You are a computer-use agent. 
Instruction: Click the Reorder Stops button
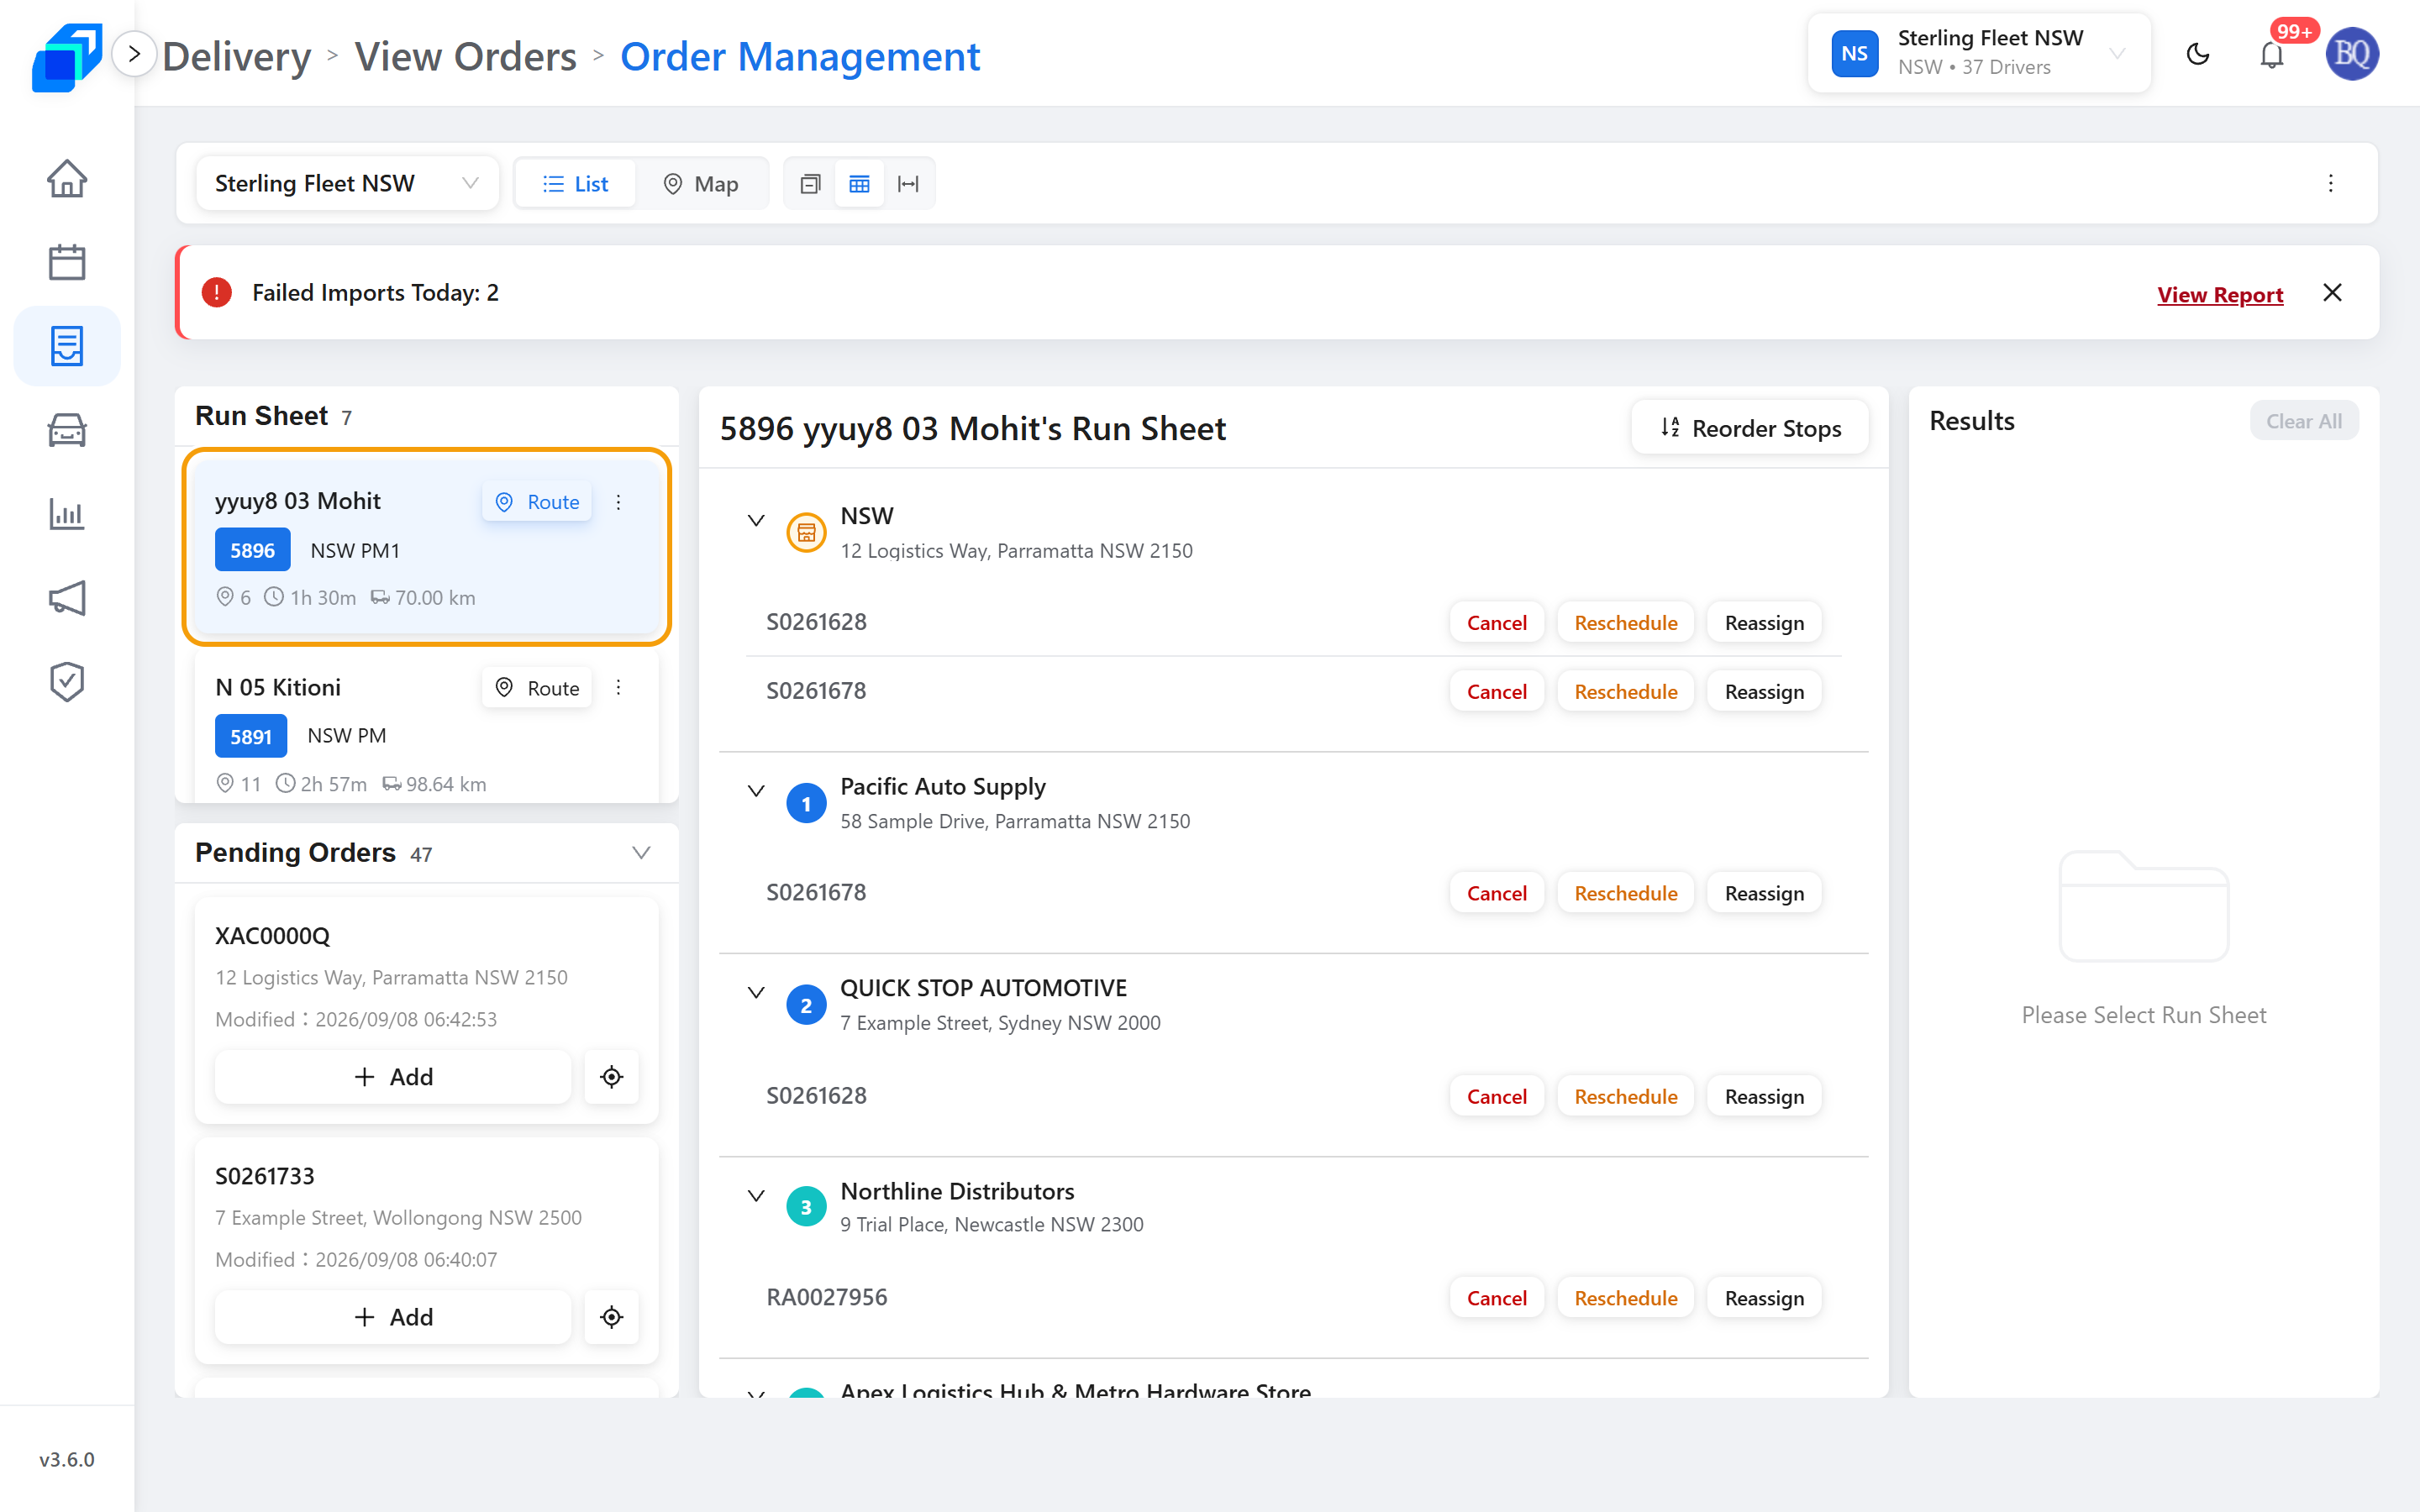coord(1750,428)
